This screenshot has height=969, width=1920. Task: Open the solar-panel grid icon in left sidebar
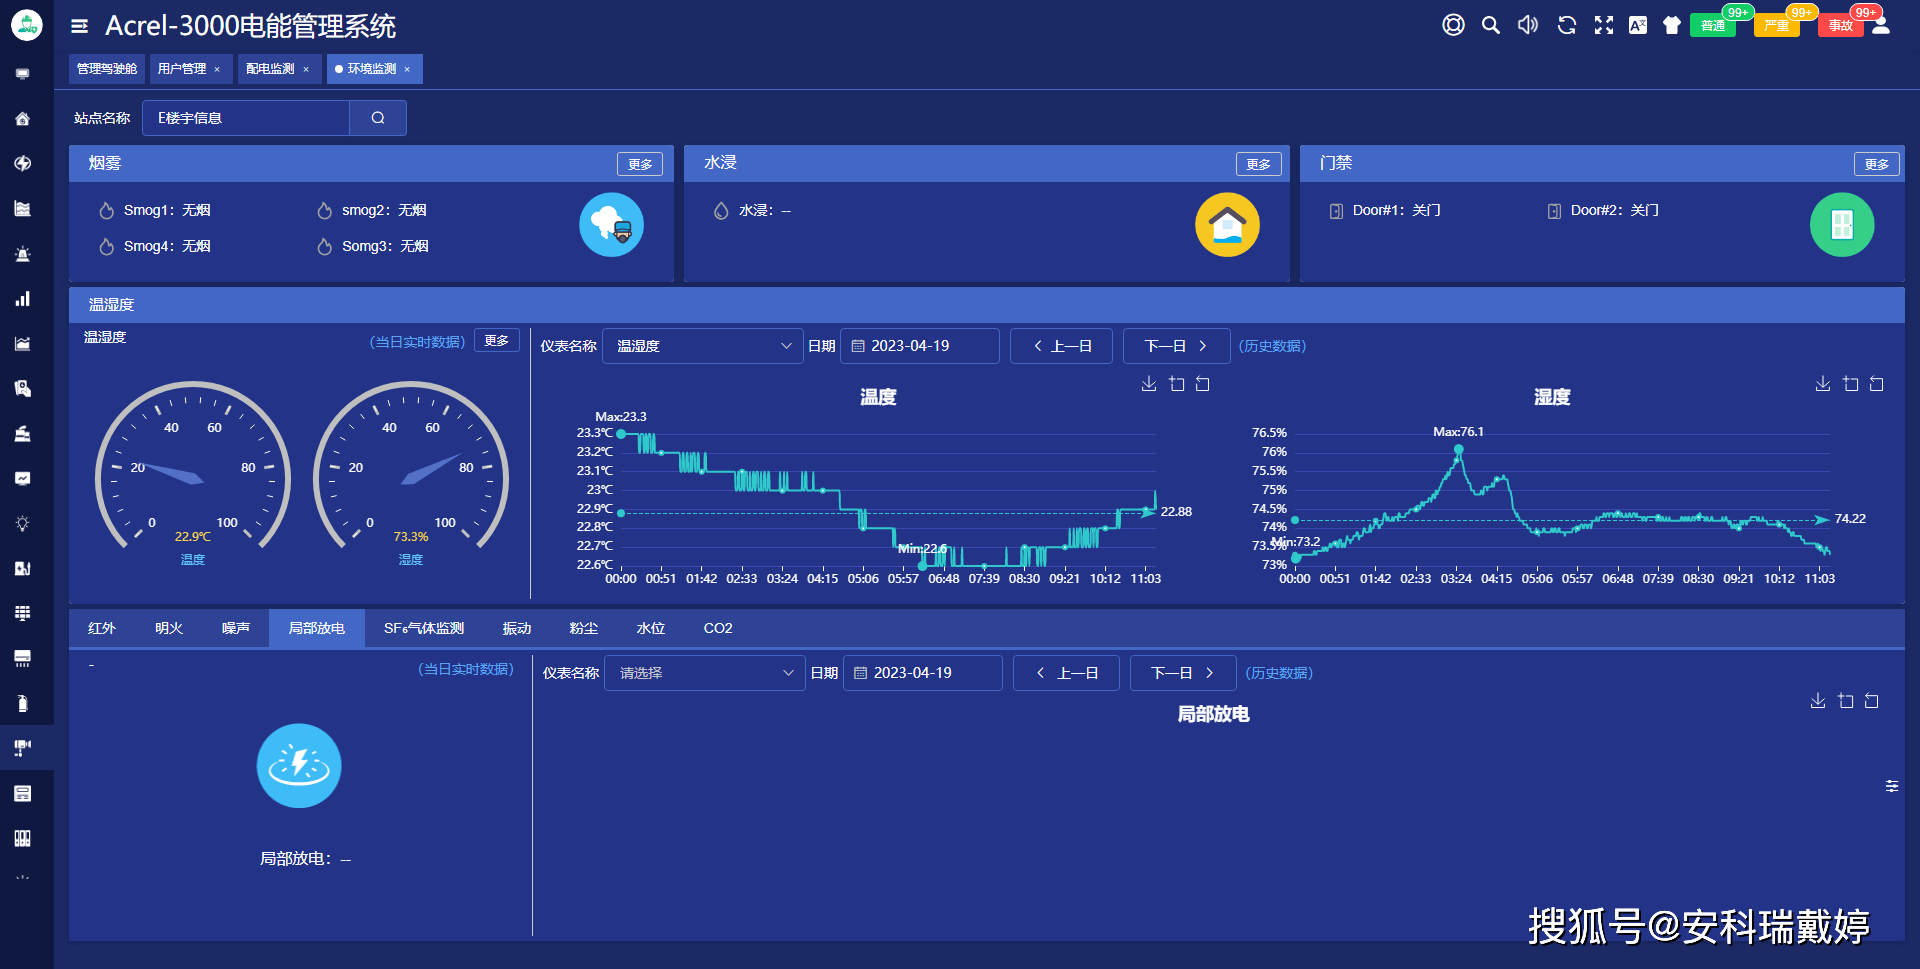pos(23,613)
